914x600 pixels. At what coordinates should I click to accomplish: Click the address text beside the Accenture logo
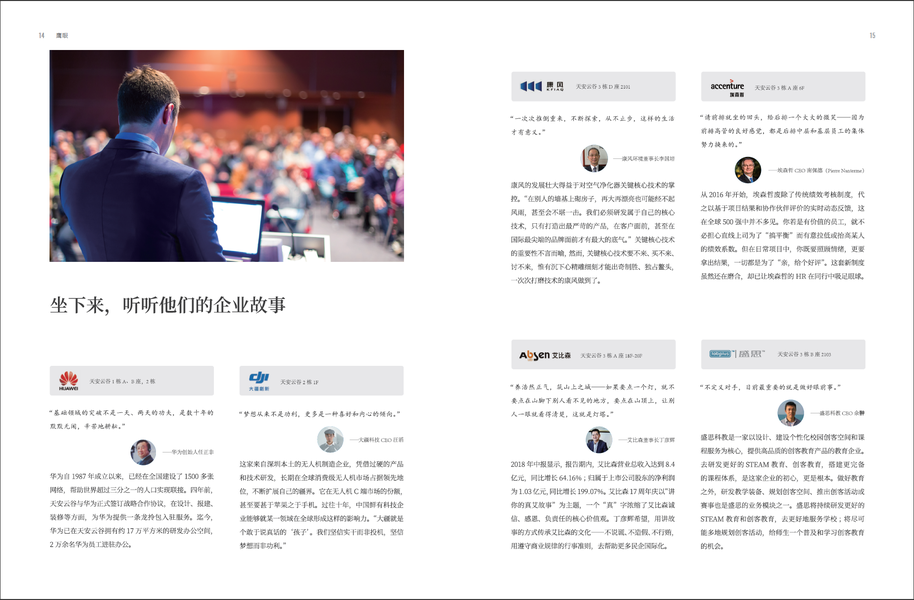point(779,88)
